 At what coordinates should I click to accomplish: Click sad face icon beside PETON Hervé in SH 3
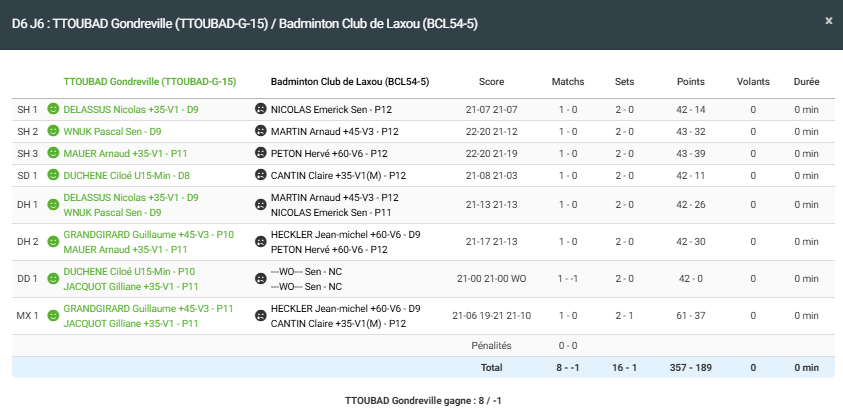coord(261,153)
